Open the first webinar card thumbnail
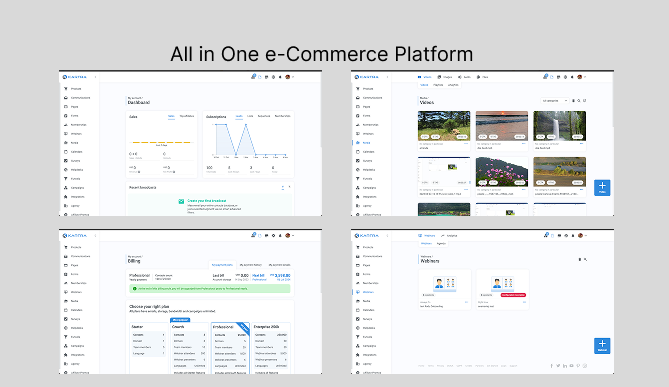The height and width of the screenshot is (387, 669). tap(445, 284)
